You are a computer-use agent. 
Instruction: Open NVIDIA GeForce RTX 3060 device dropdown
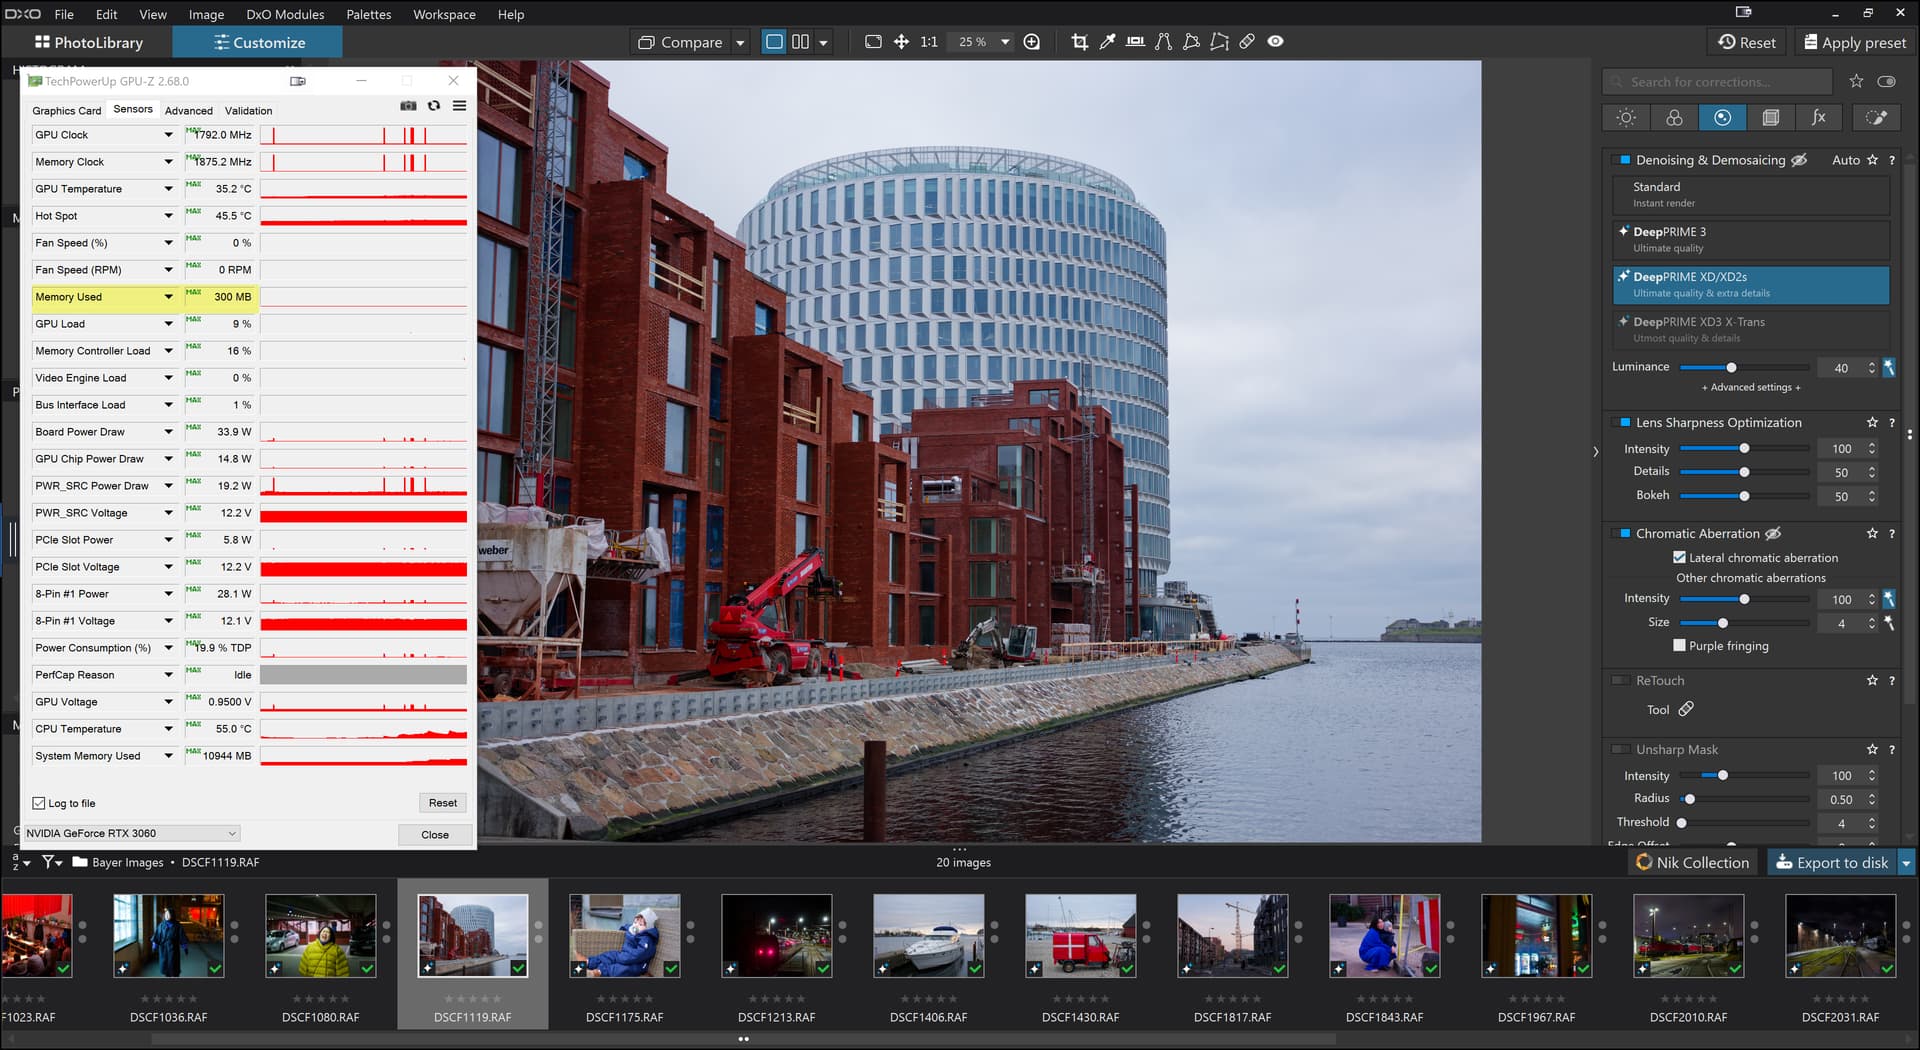coord(131,834)
